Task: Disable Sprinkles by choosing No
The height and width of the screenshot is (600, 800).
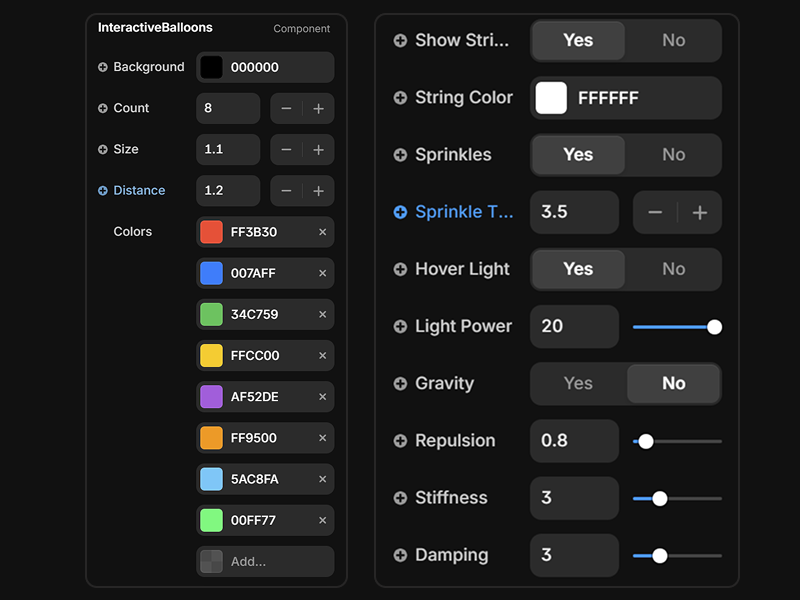Action: (x=673, y=155)
